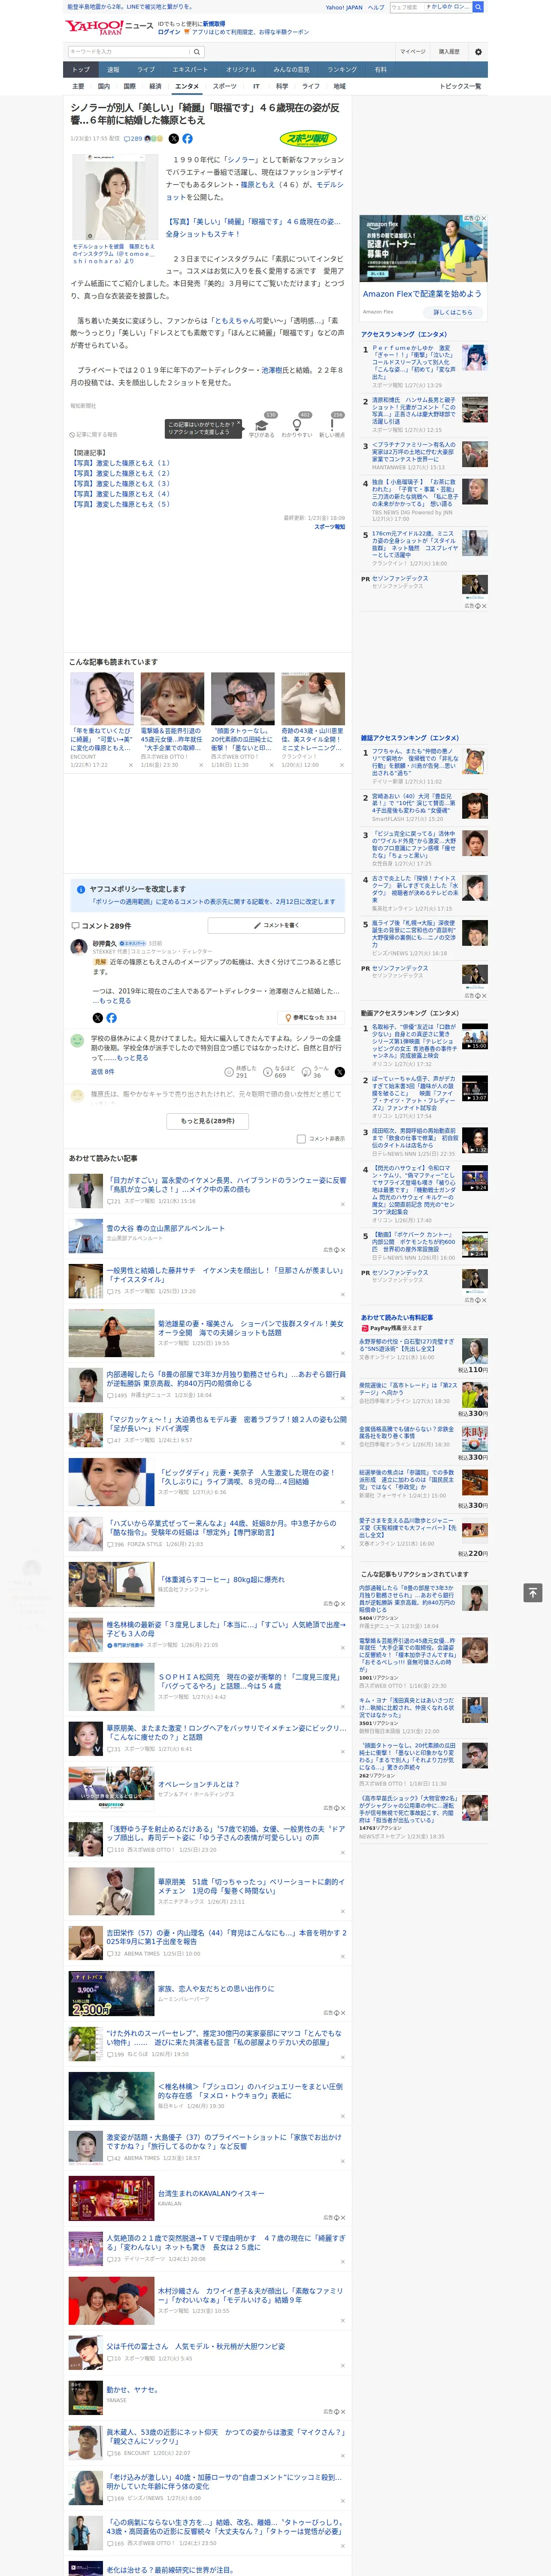Screen dimensions: 551x2576
Task: Share the second comment on X
Action: 339,1071
